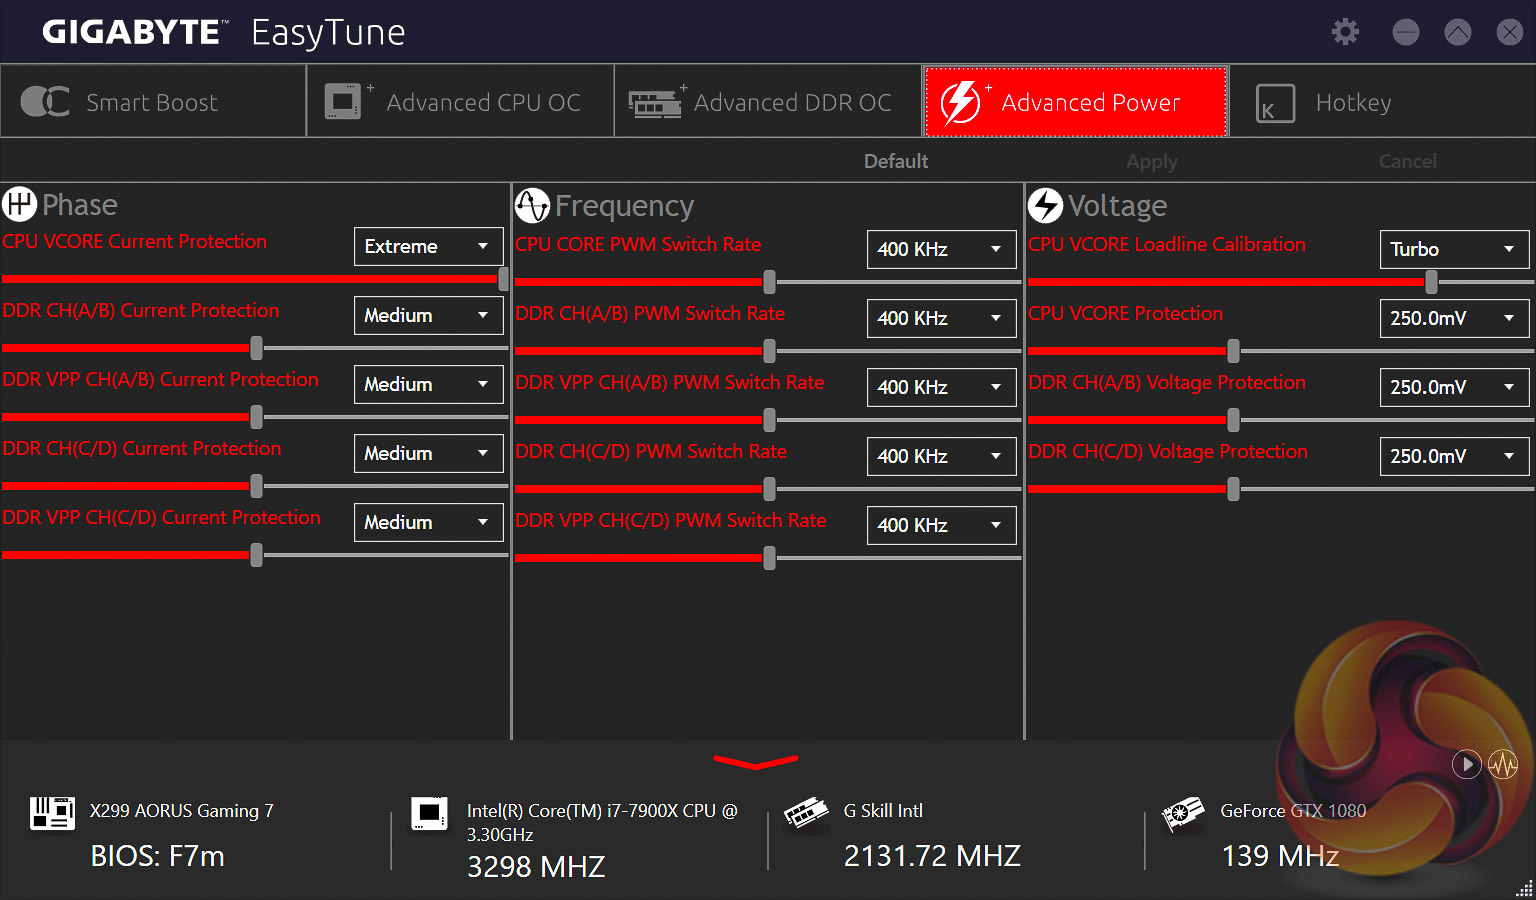Image resolution: width=1536 pixels, height=900 pixels.
Task: Open CPU VCORE Protection voltage dropdown
Action: 1454,318
